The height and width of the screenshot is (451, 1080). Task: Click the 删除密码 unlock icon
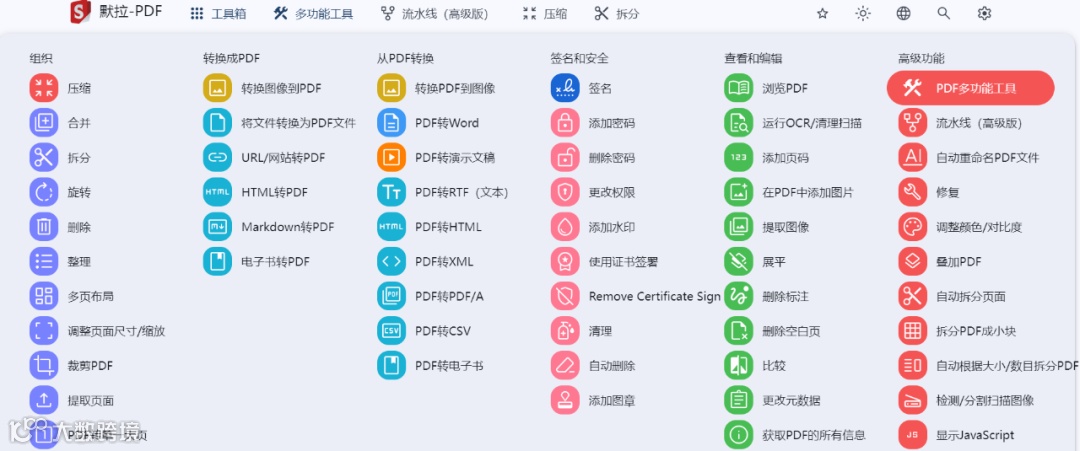pyautogui.click(x=565, y=157)
